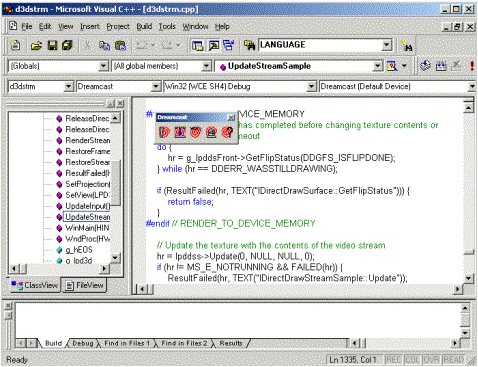Select WinMain in the class tree
Viewport: 478px width, 367px height.
coord(87,228)
